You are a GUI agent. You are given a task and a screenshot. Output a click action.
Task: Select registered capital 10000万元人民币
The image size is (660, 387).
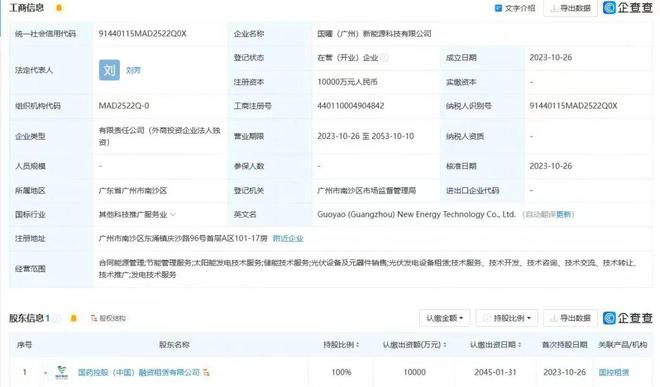click(x=347, y=82)
